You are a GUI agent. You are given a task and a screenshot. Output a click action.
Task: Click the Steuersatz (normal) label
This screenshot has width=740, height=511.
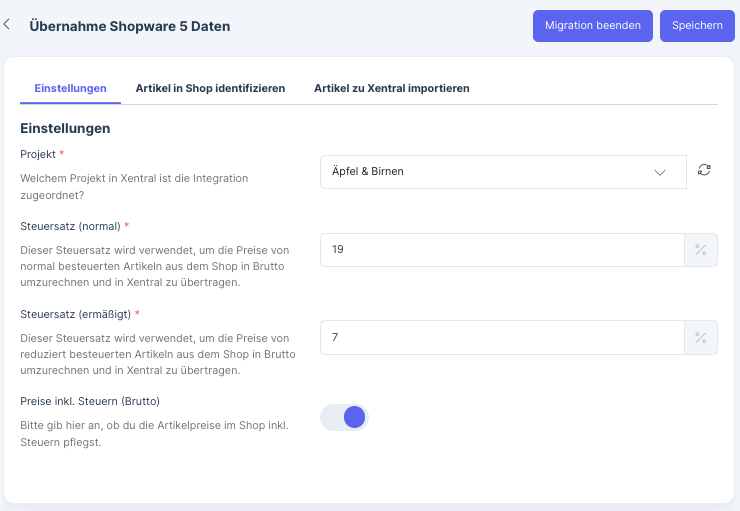click(68, 227)
